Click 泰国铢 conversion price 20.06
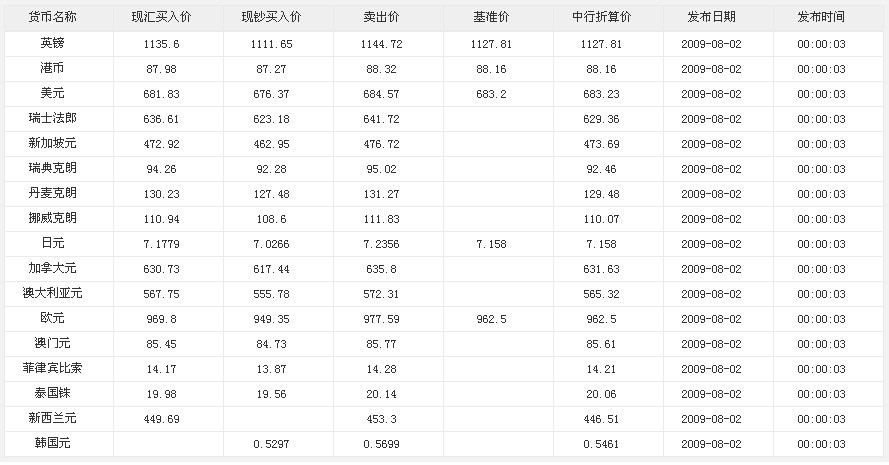 [600, 394]
